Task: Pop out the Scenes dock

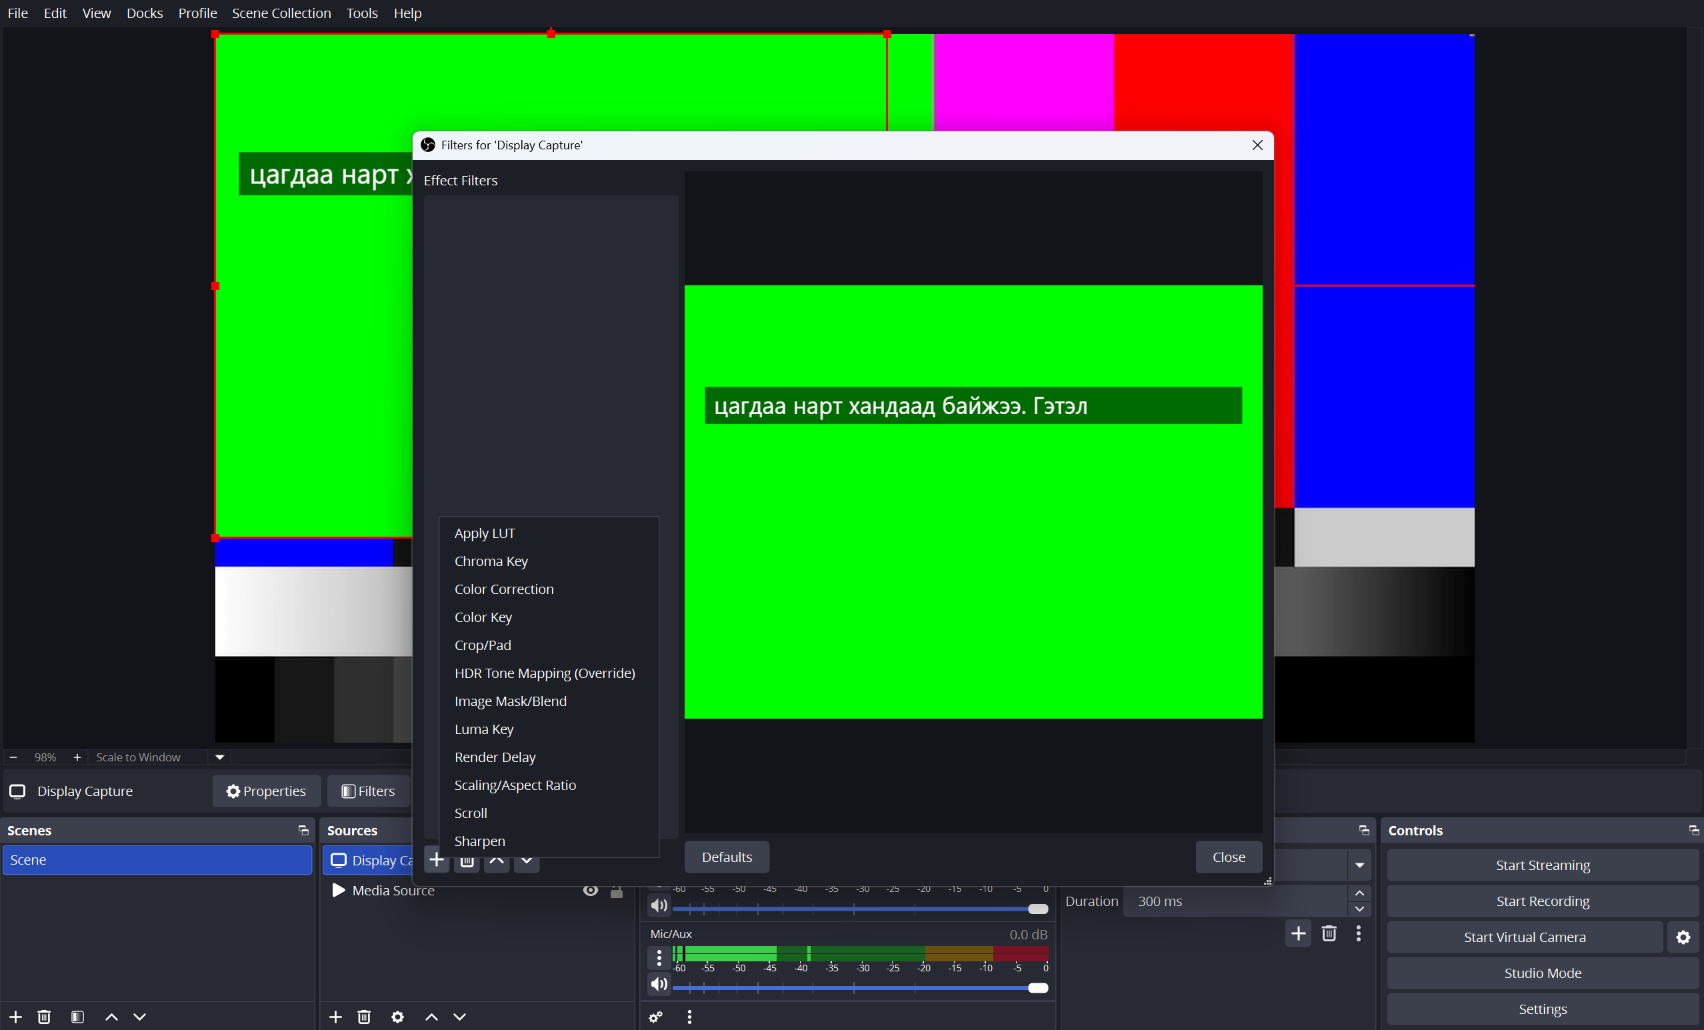Action: click(303, 830)
